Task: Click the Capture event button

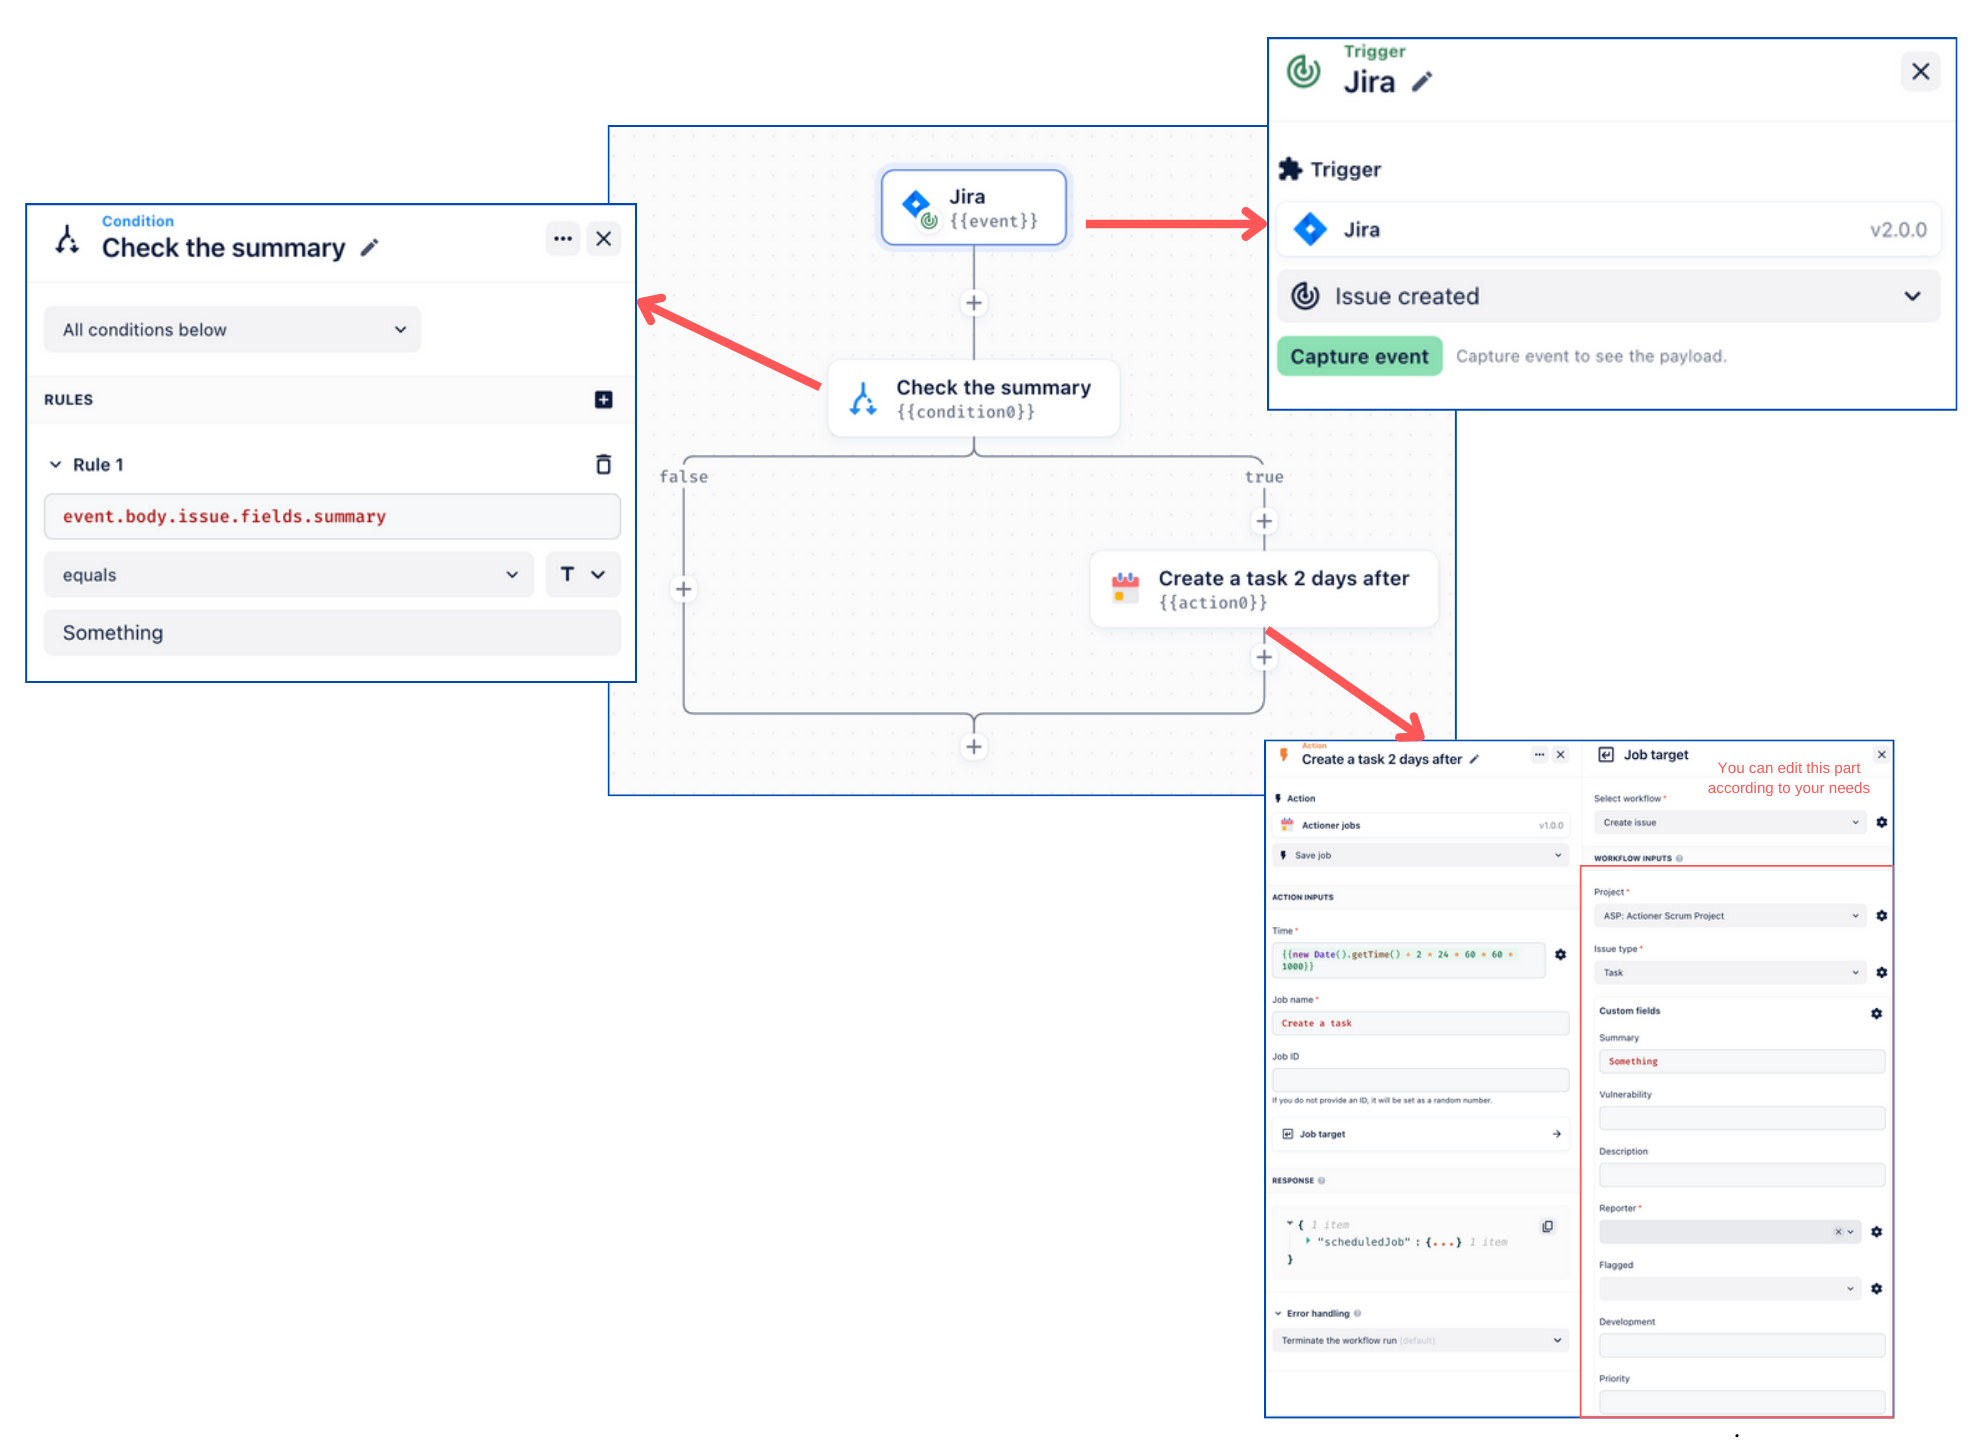Action: (1359, 356)
